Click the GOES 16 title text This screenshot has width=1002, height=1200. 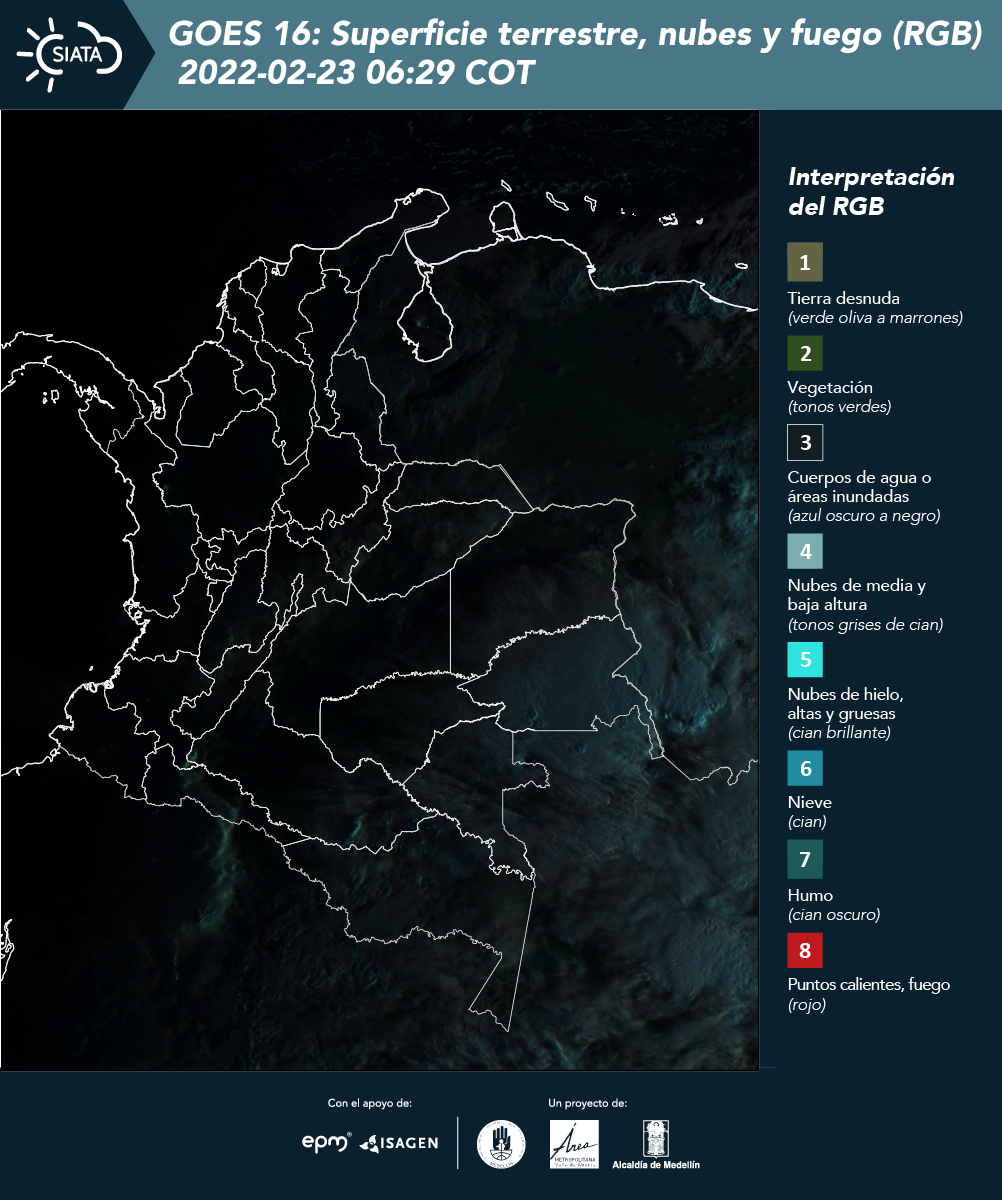574,35
